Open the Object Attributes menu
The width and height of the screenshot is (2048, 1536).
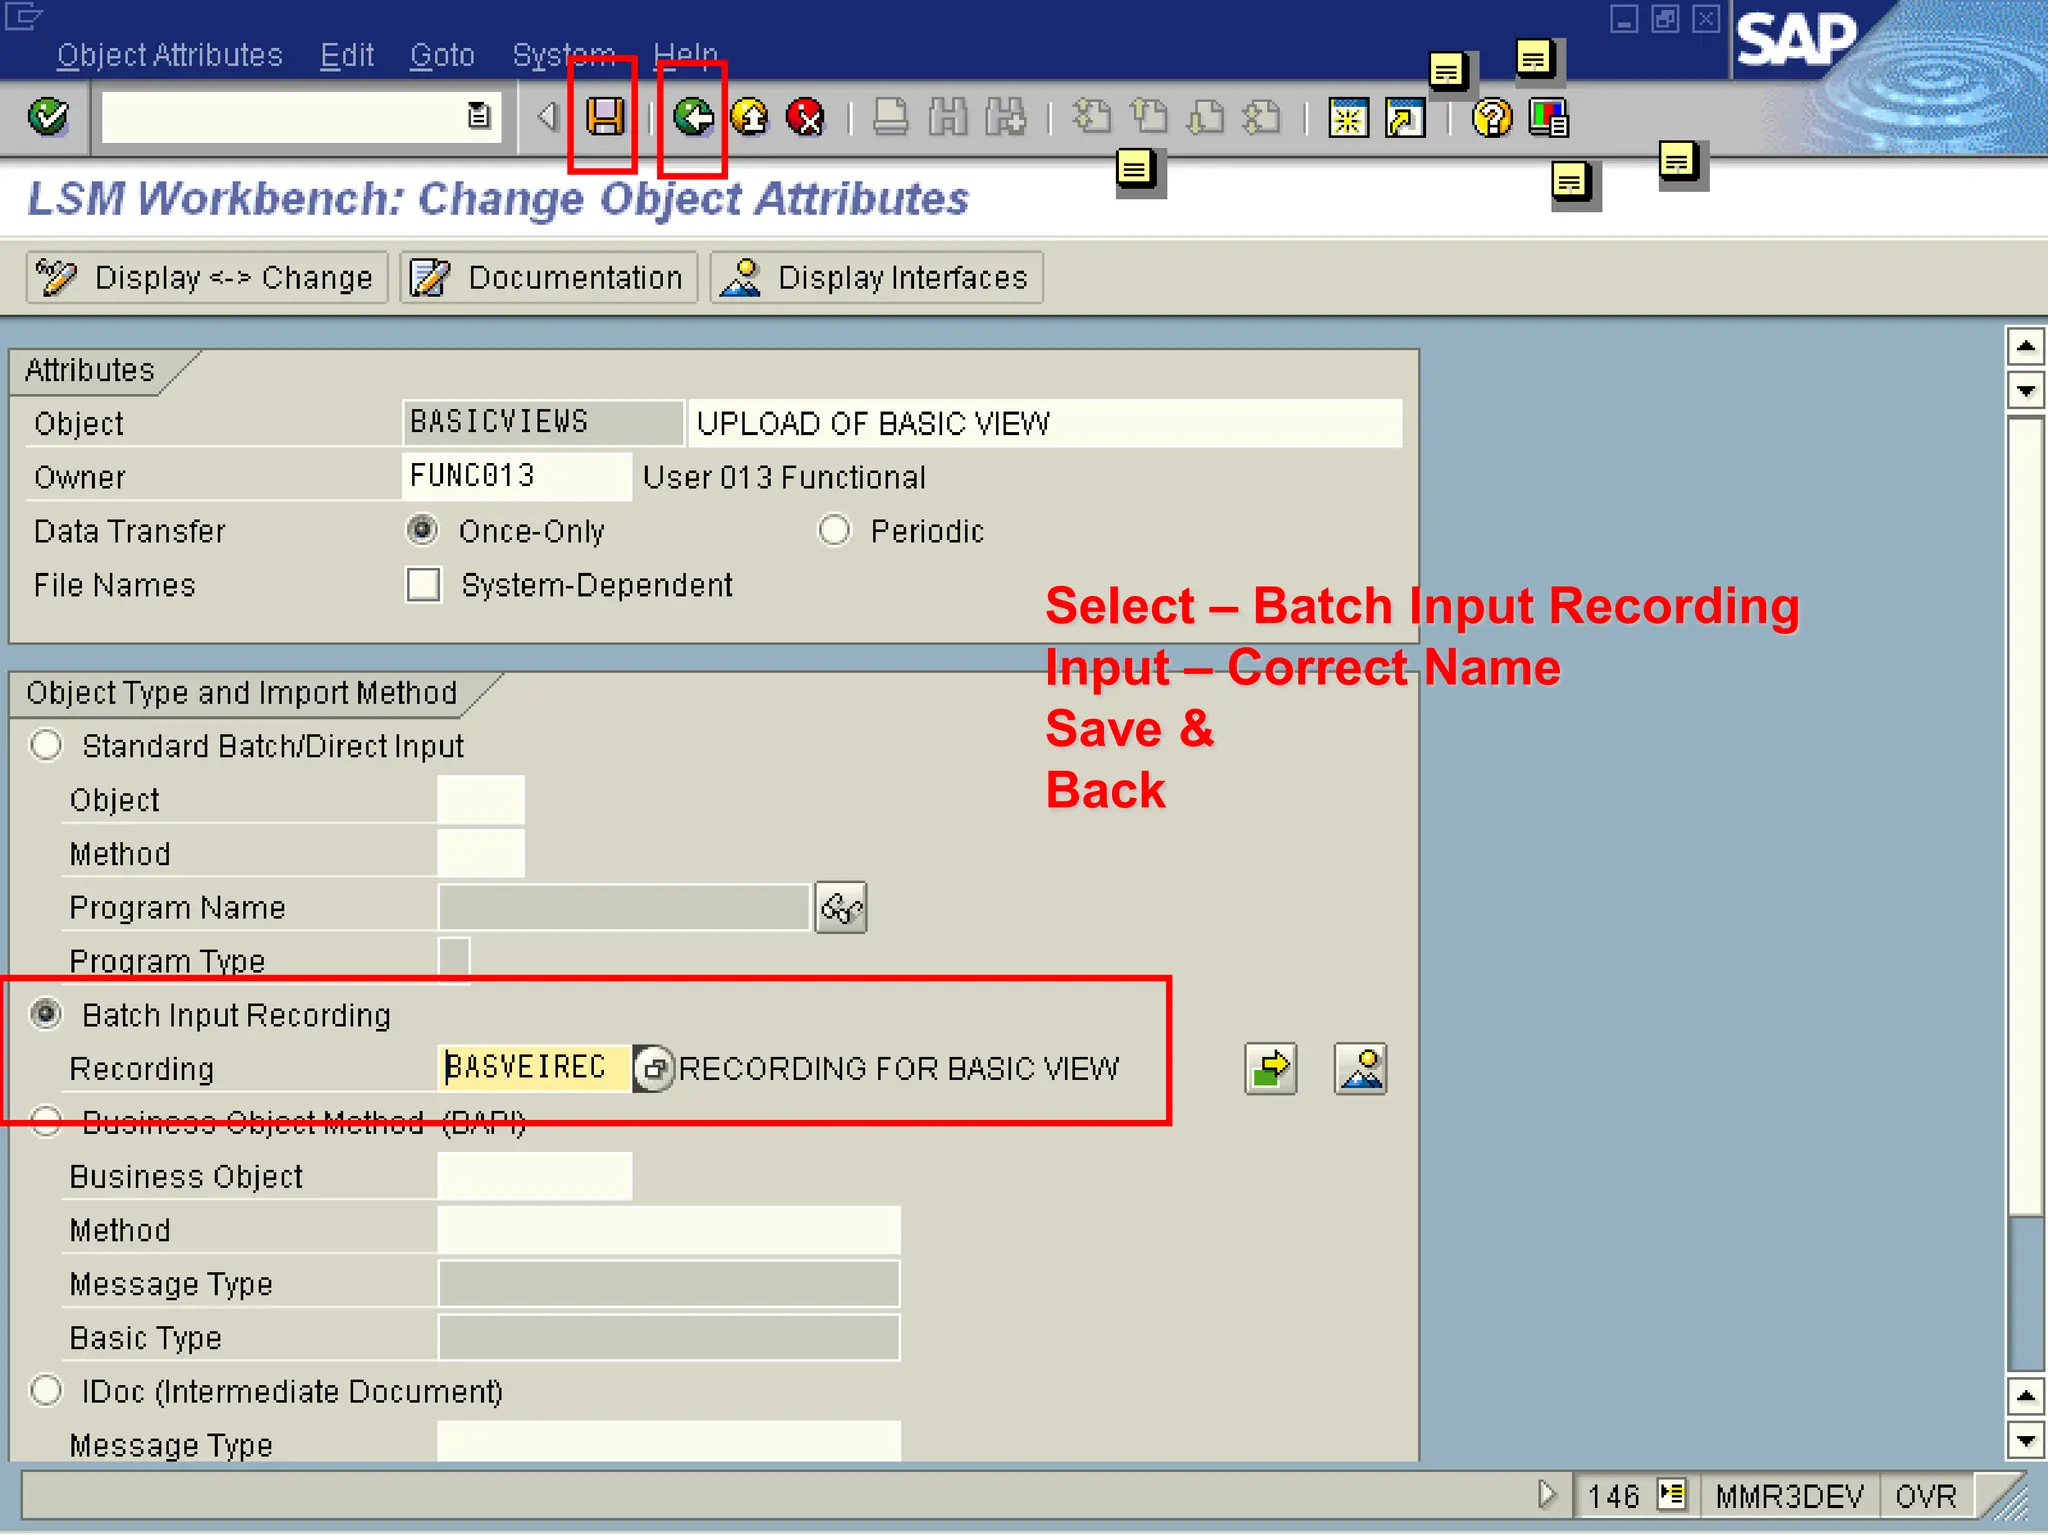pyautogui.click(x=169, y=55)
